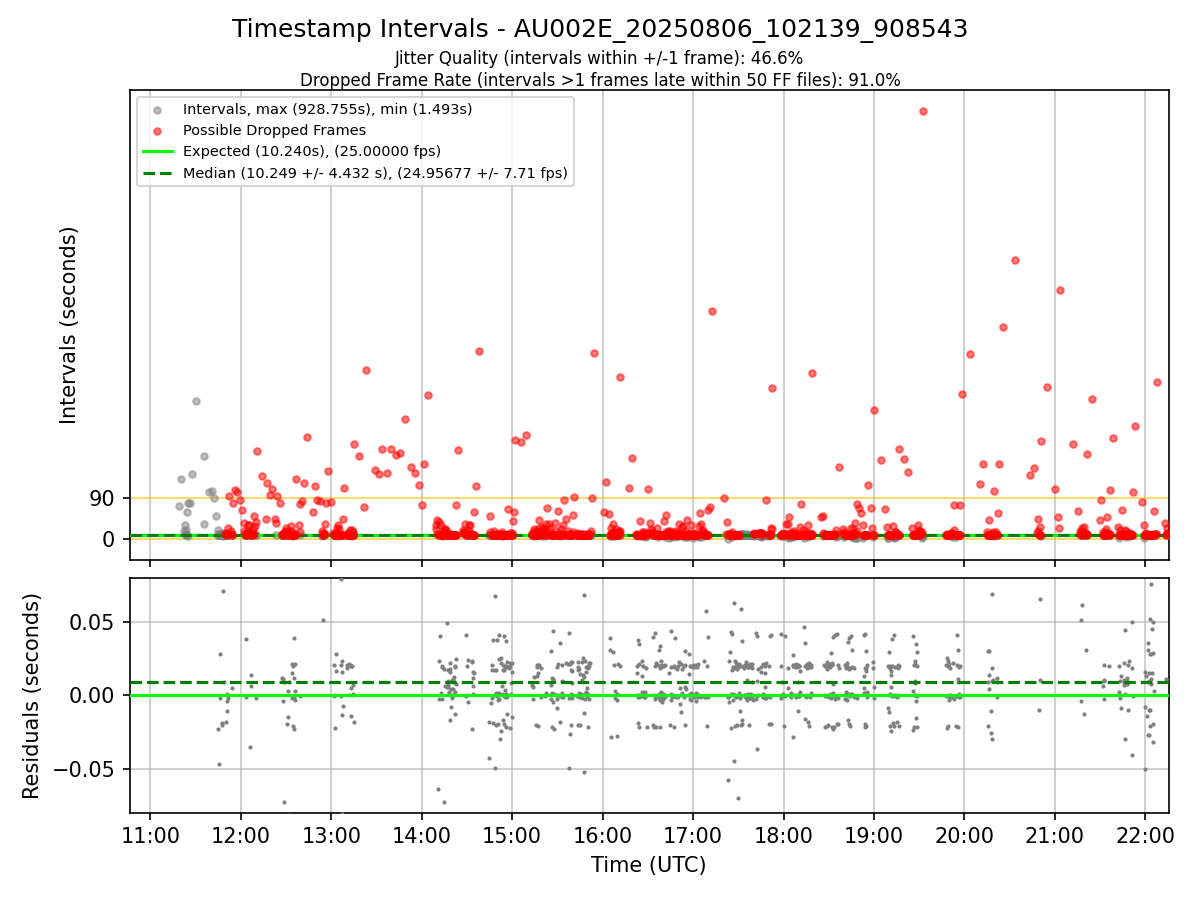Click the '12:00' time tick label
The height and width of the screenshot is (900, 1200).
[x=241, y=834]
